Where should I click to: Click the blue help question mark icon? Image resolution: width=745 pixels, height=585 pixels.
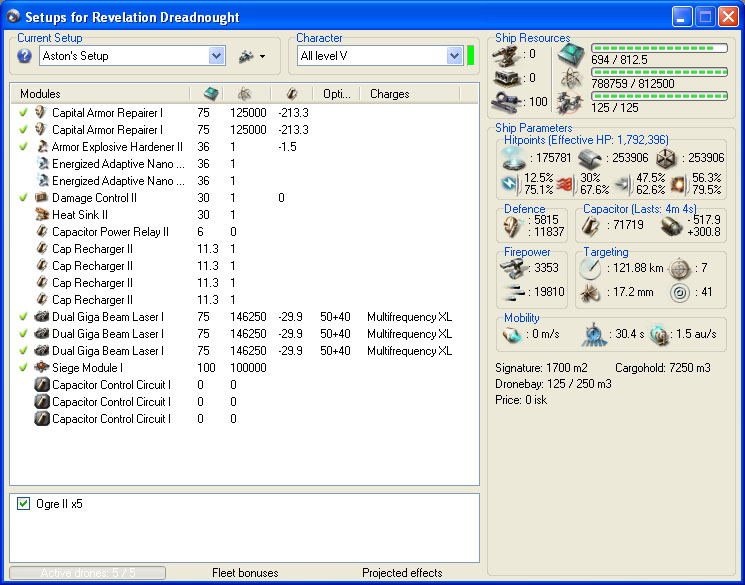click(25, 56)
